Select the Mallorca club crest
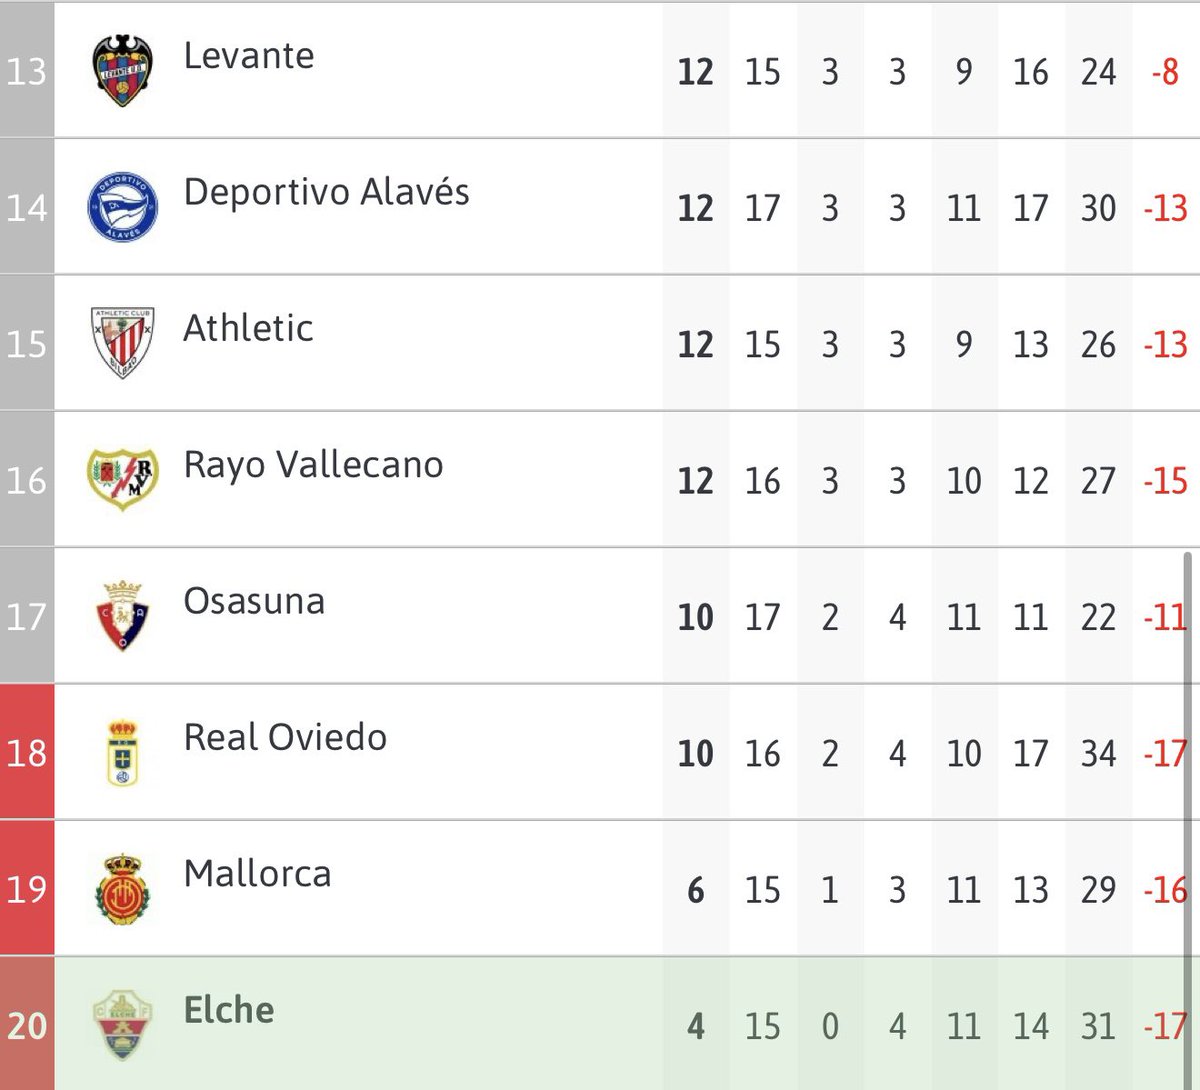 click(123, 888)
